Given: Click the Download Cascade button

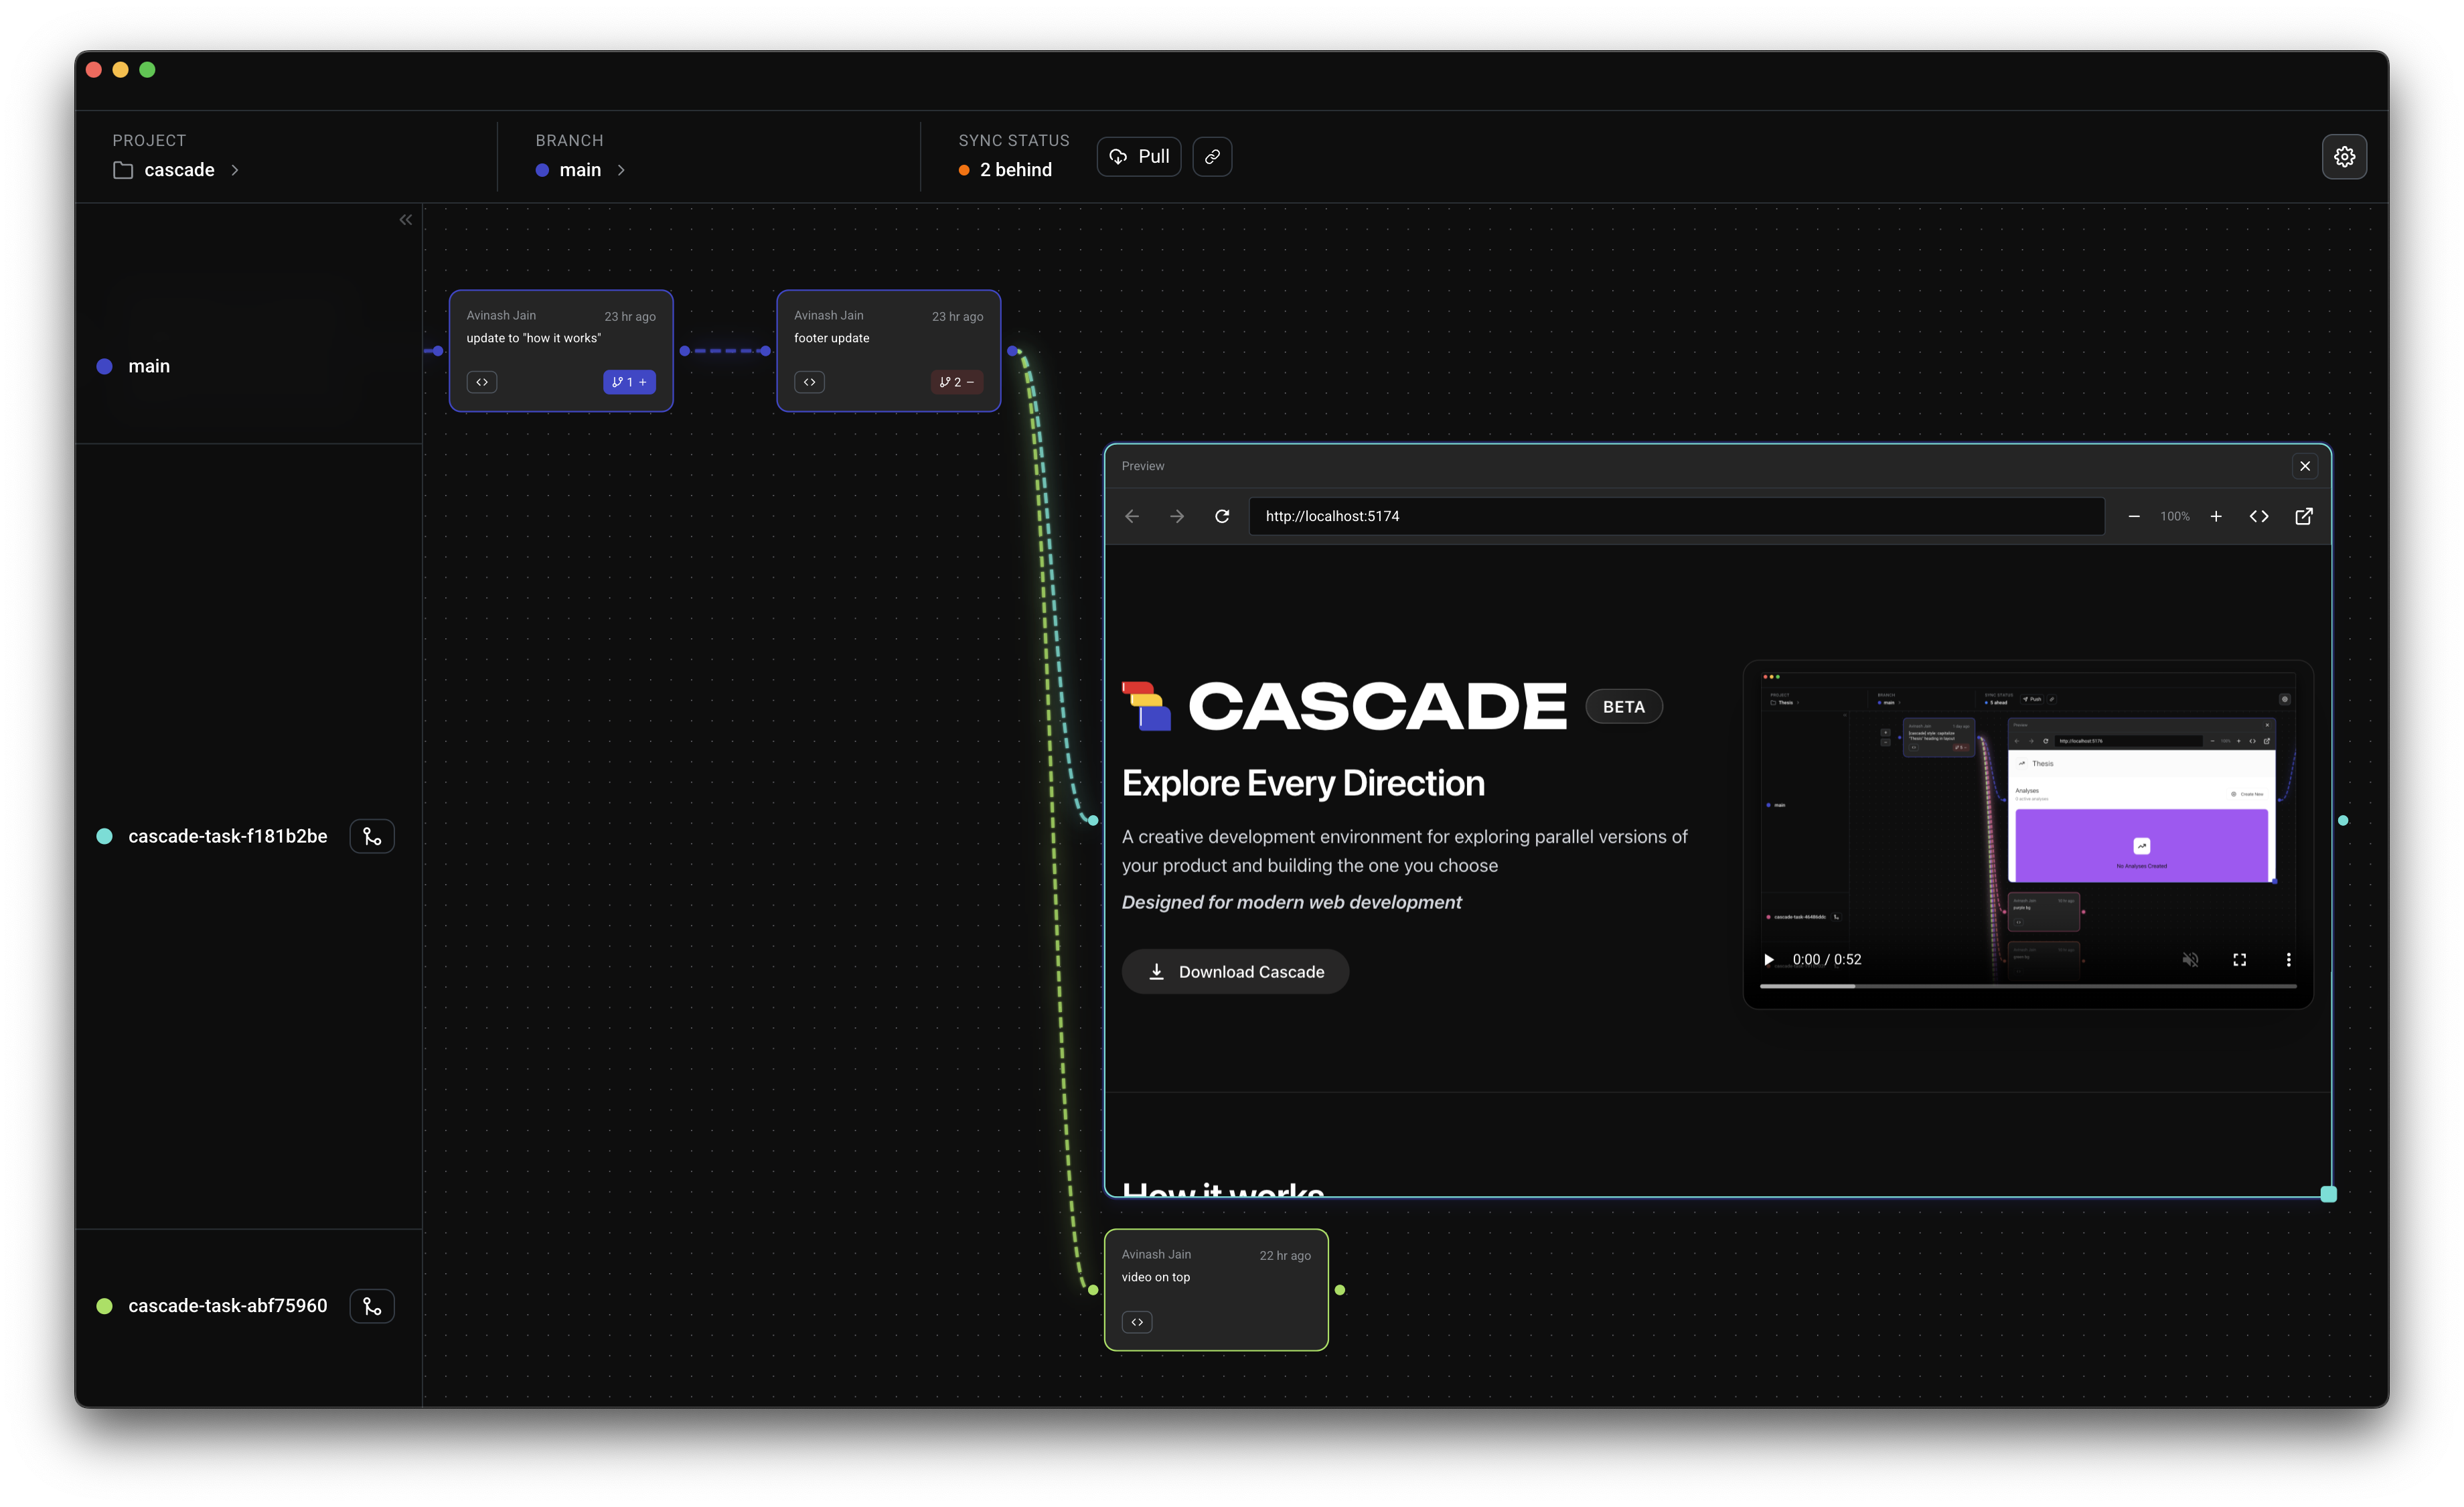Looking at the screenshot, I should click(1235, 971).
